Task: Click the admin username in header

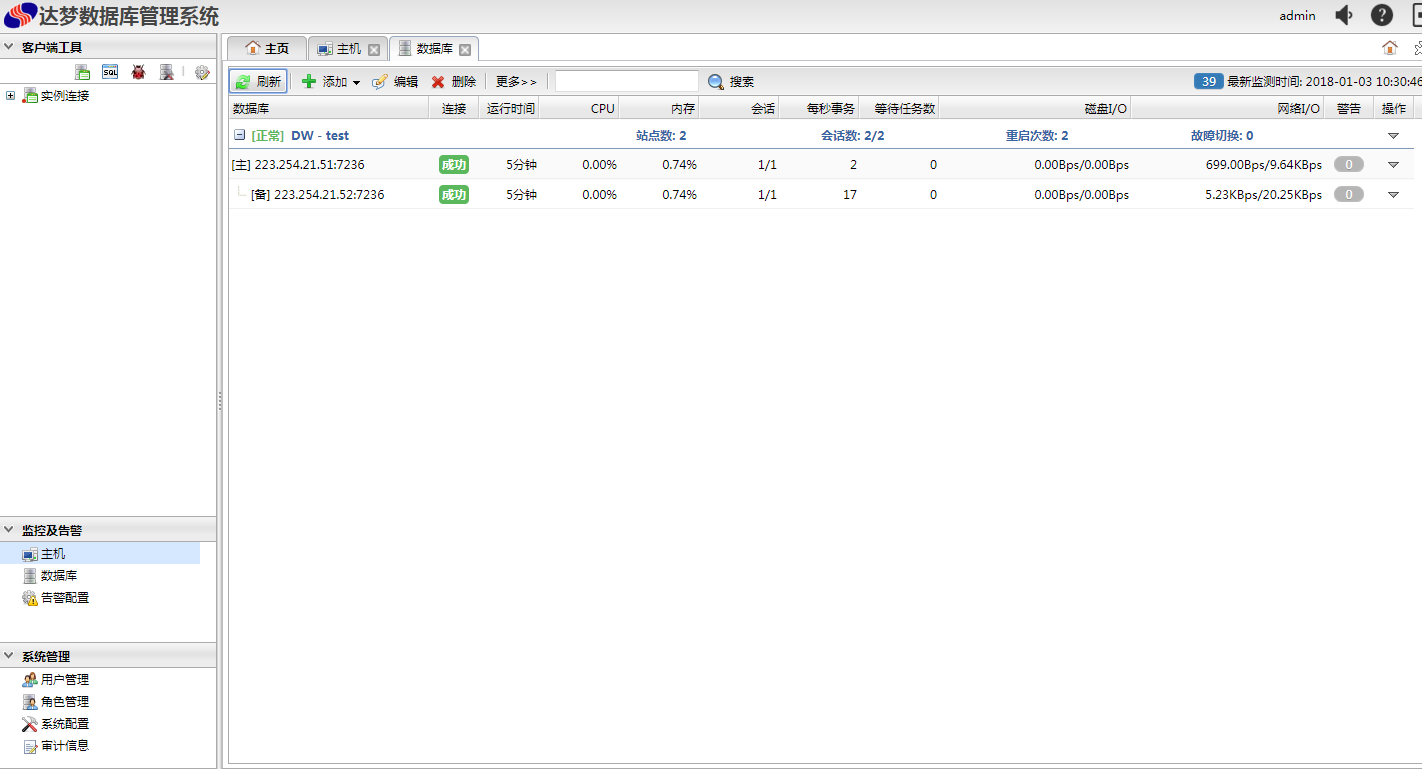Action: (x=1297, y=15)
